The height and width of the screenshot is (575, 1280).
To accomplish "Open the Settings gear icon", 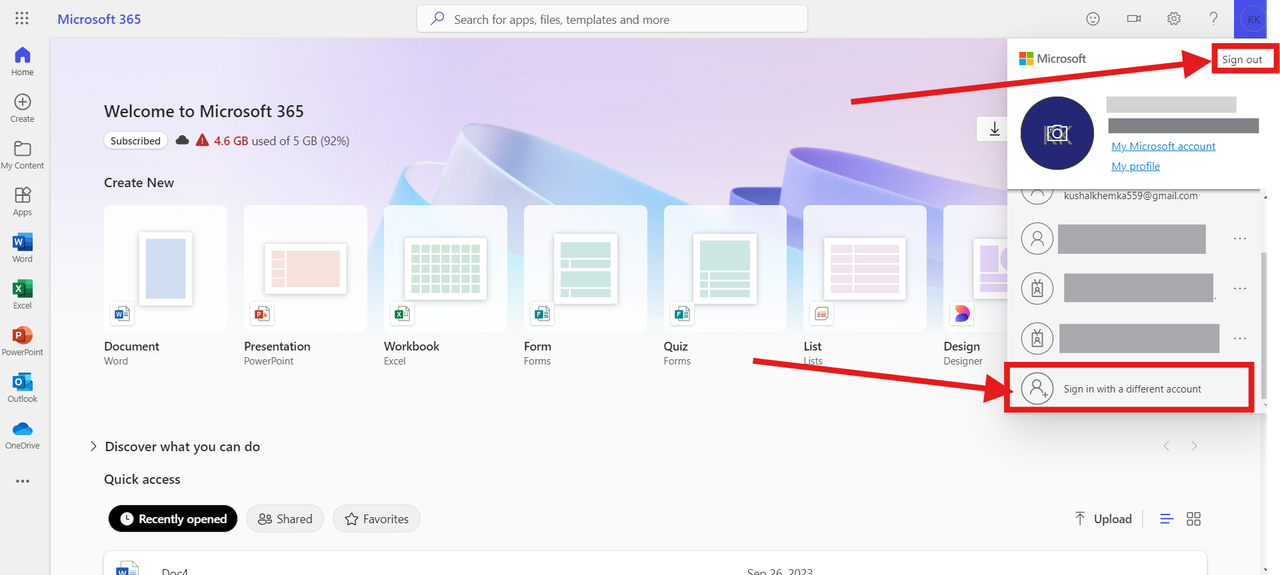I will click(1174, 19).
